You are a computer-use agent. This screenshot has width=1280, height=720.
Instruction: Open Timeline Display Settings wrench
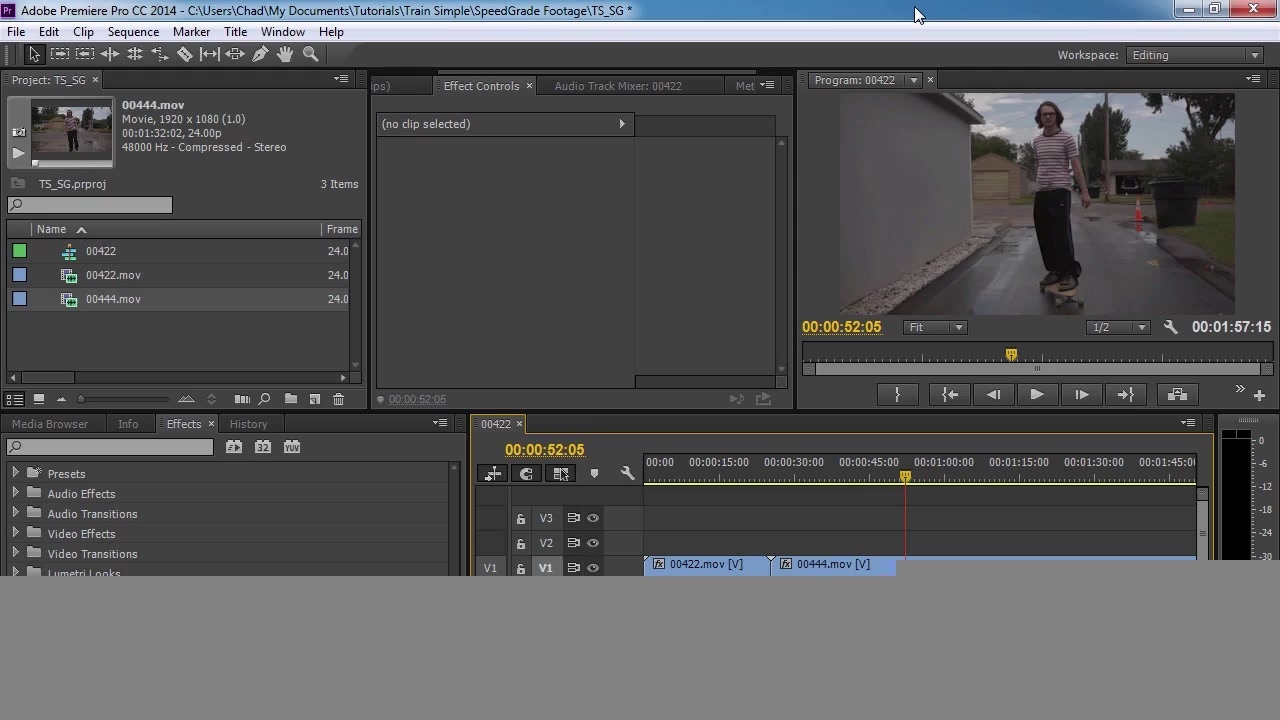pos(628,473)
